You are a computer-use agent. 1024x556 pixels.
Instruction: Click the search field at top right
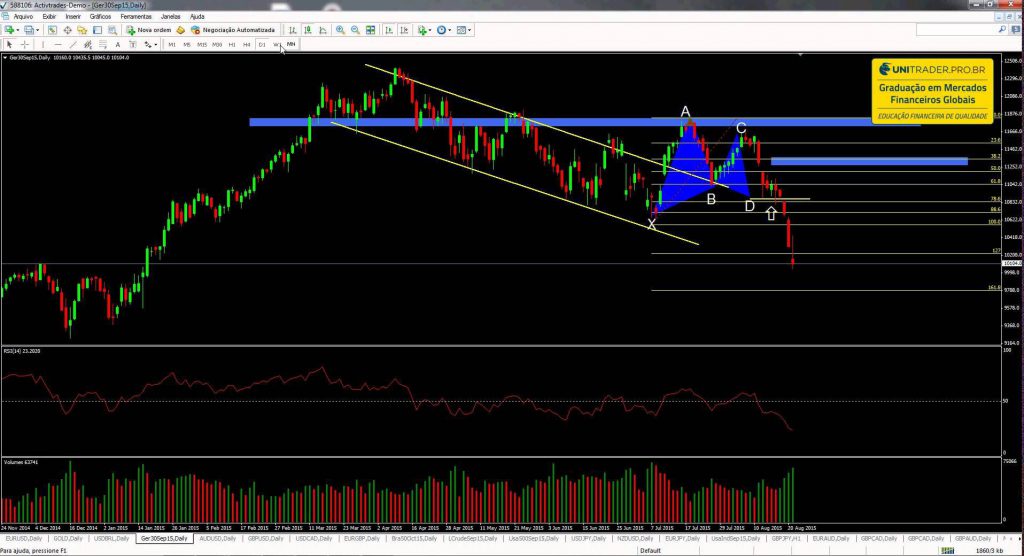(x=961, y=30)
